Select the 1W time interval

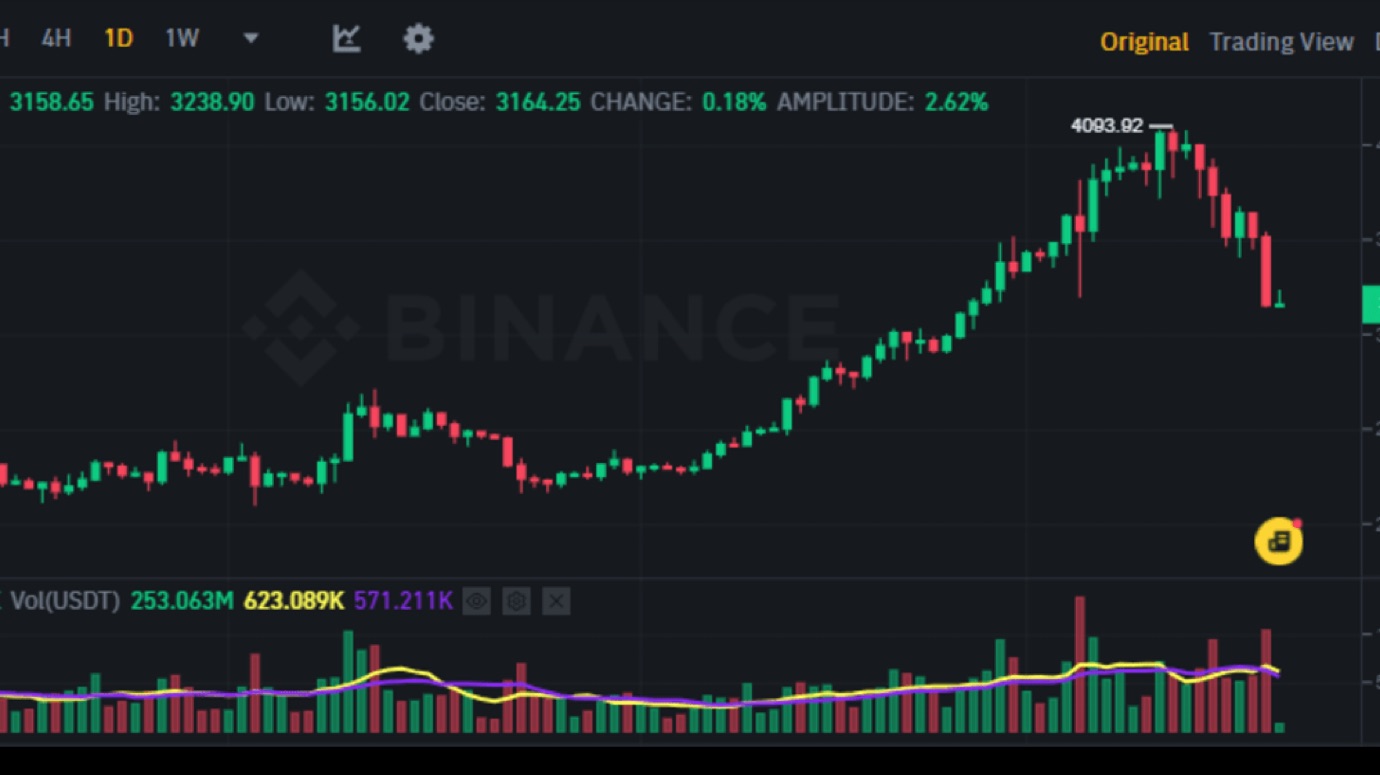click(x=182, y=39)
